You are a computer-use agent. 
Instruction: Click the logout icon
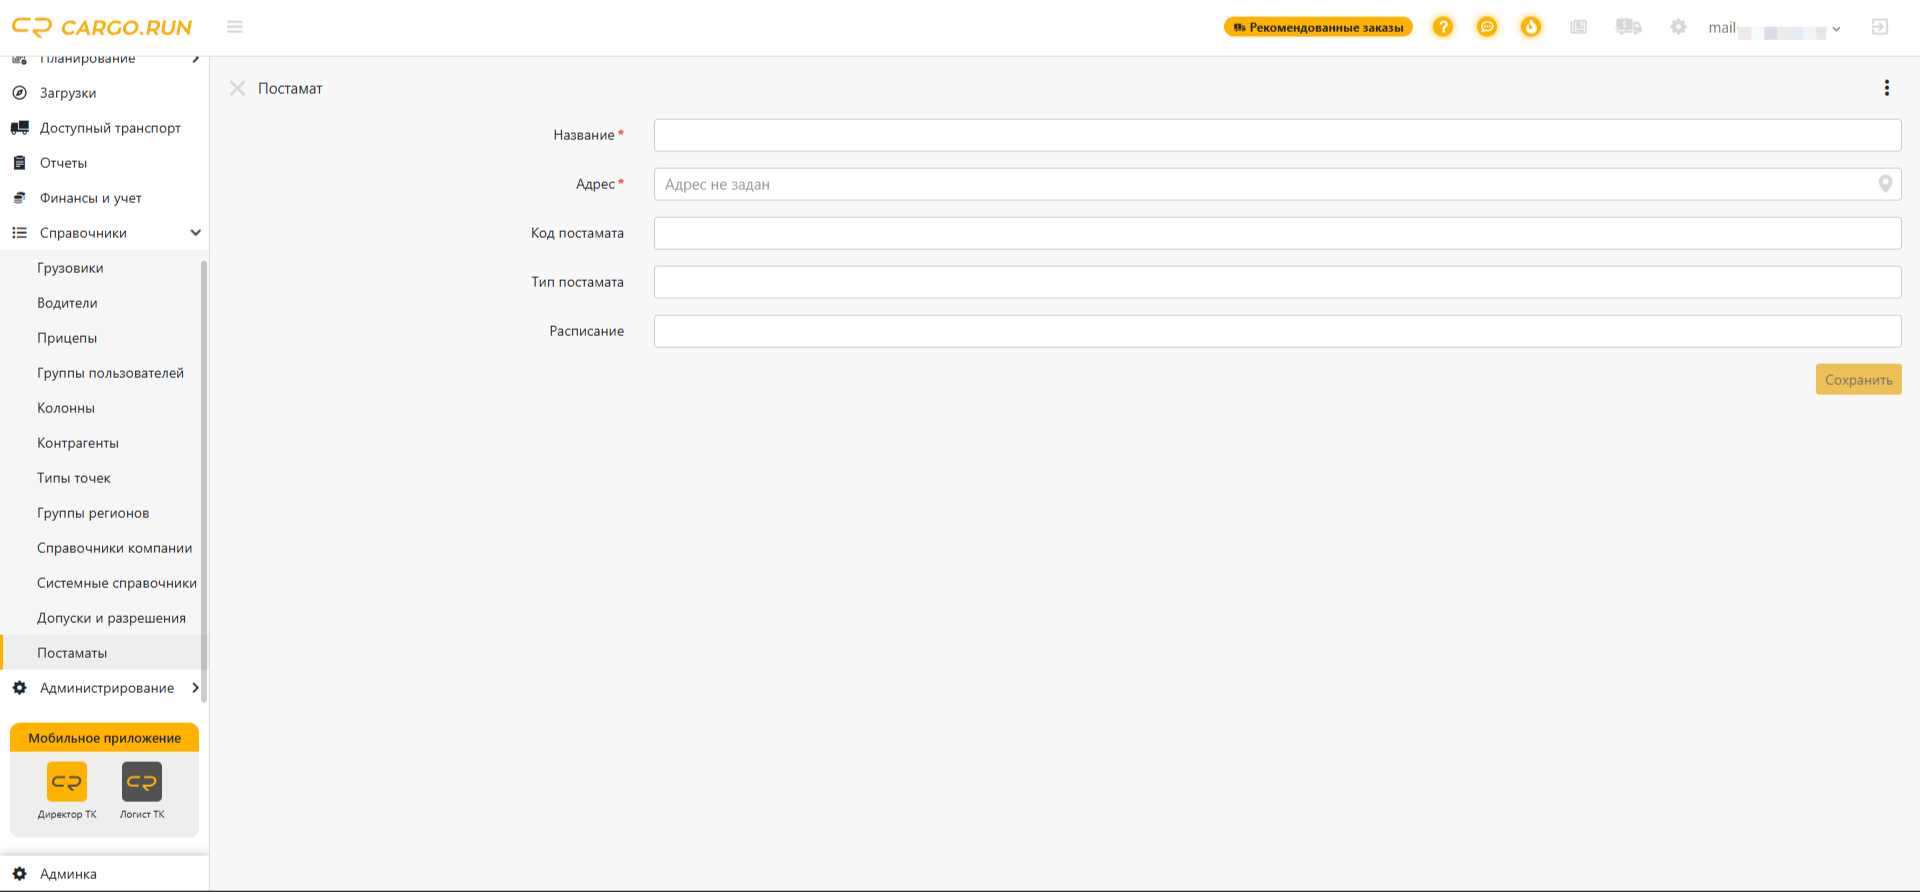click(x=1880, y=27)
